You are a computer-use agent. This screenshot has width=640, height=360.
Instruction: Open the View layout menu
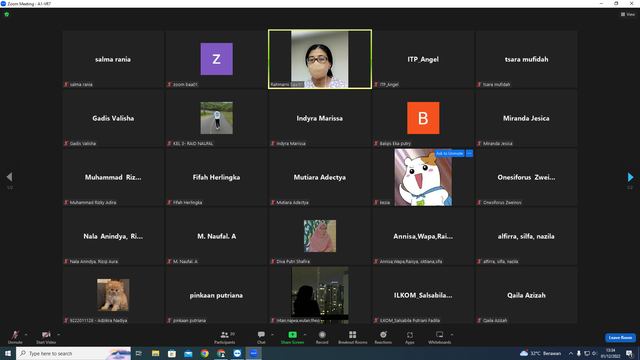click(x=628, y=14)
